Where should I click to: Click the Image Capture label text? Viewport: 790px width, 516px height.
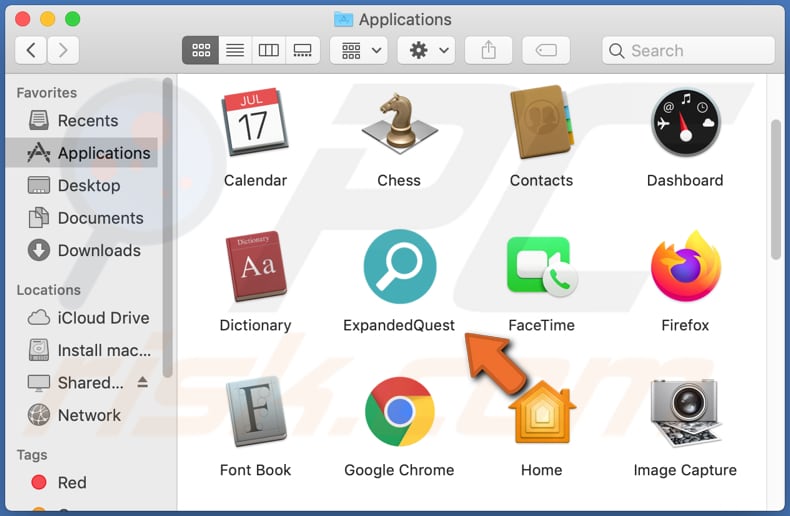685,470
